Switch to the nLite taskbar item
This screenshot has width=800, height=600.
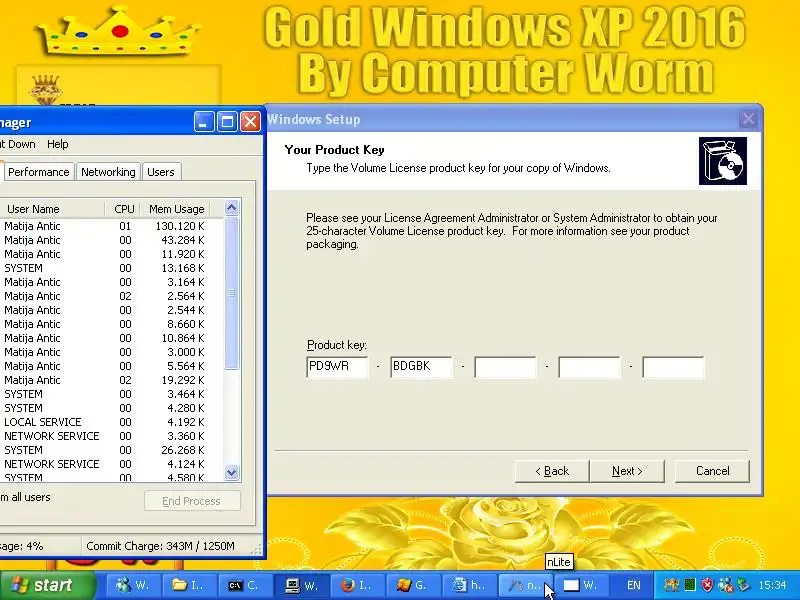525,585
